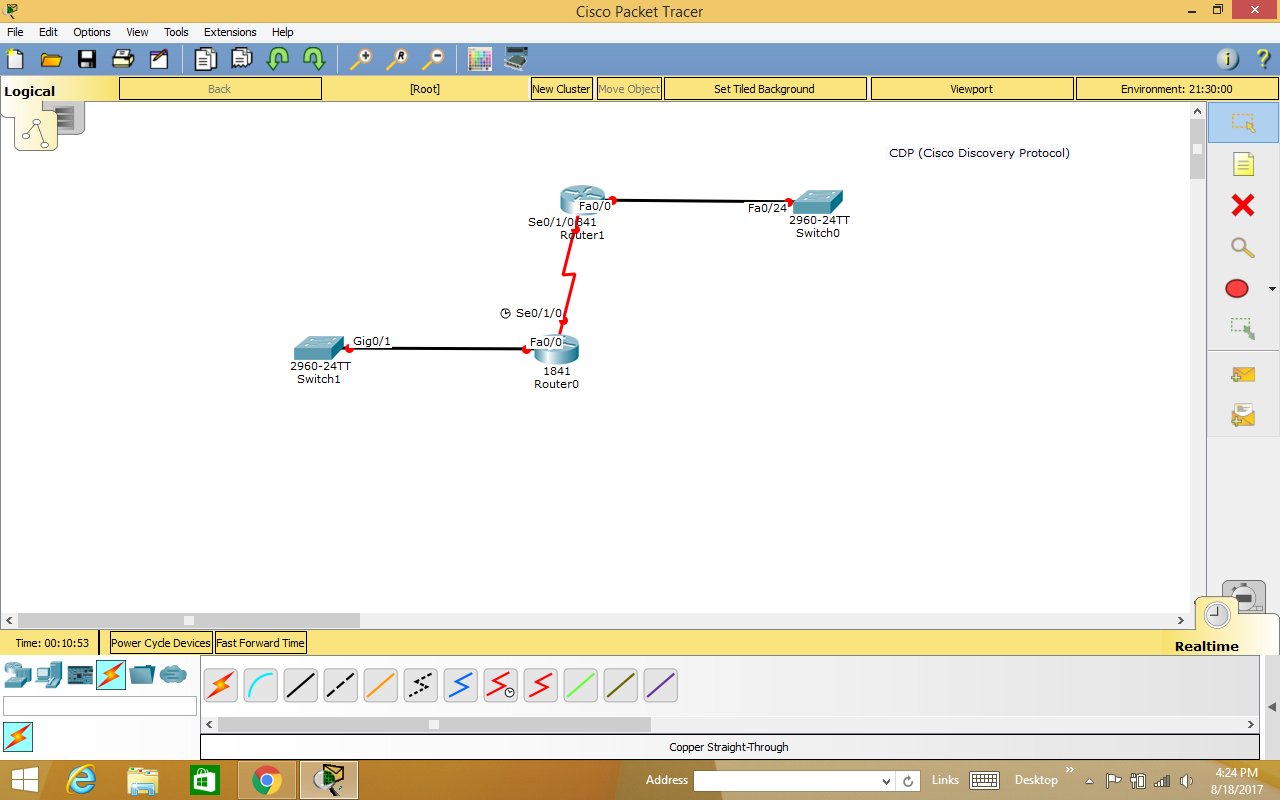Pick the orange Fiber cable
The height and width of the screenshot is (800, 1280).
point(381,685)
